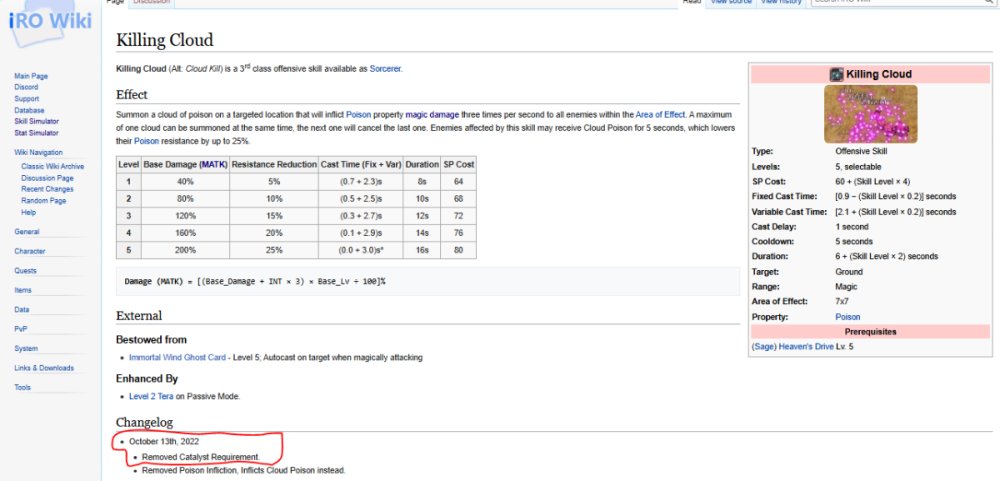The width and height of the screenshot is (1000, 481).
Task: Open Skill Simulator from the sidebar
Action: [36, 121]
